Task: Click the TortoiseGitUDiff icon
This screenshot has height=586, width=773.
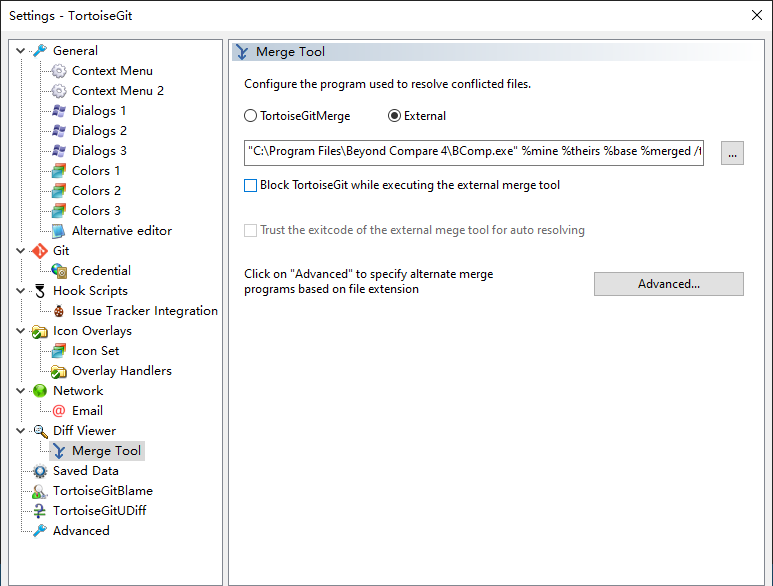Action: point(40,511)
